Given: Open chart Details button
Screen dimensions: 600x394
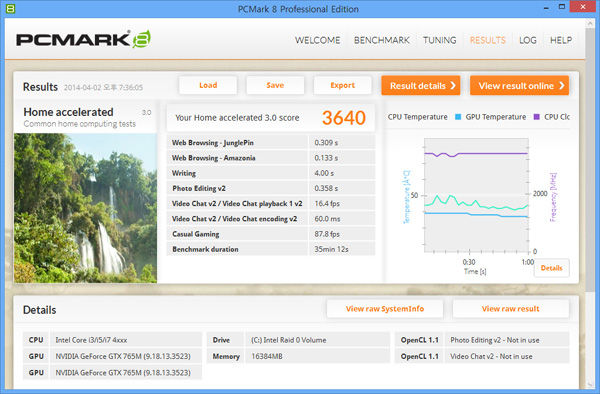Looking at the screenshot, I should point(551,268).
